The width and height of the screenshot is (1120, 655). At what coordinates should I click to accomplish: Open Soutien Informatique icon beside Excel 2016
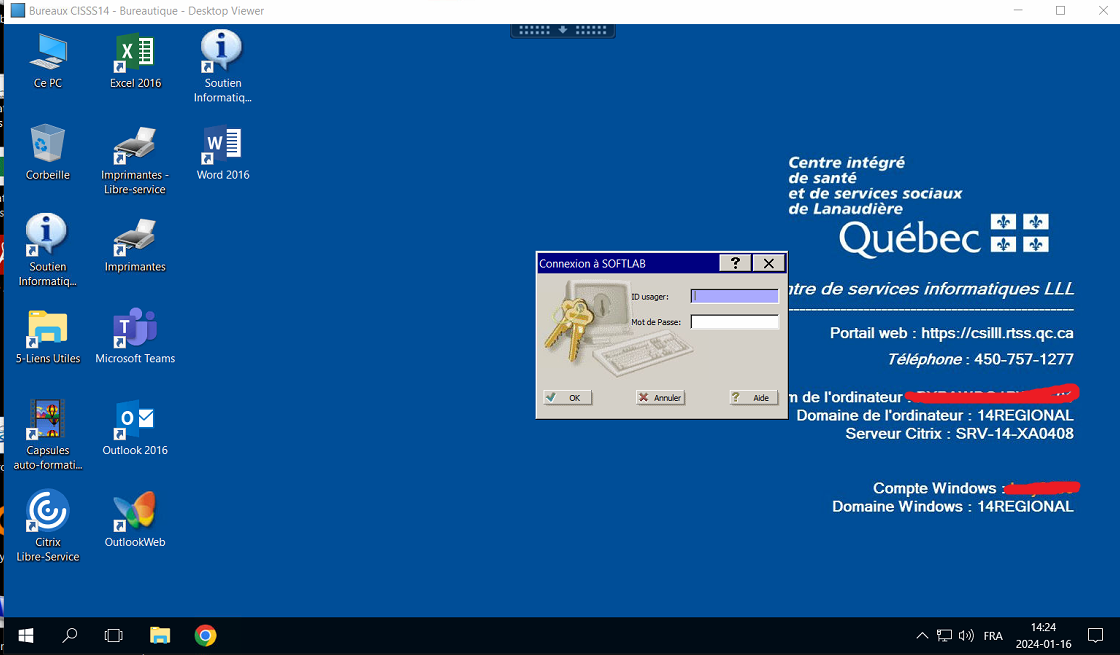pyautogui.click(x=222, y=66)
